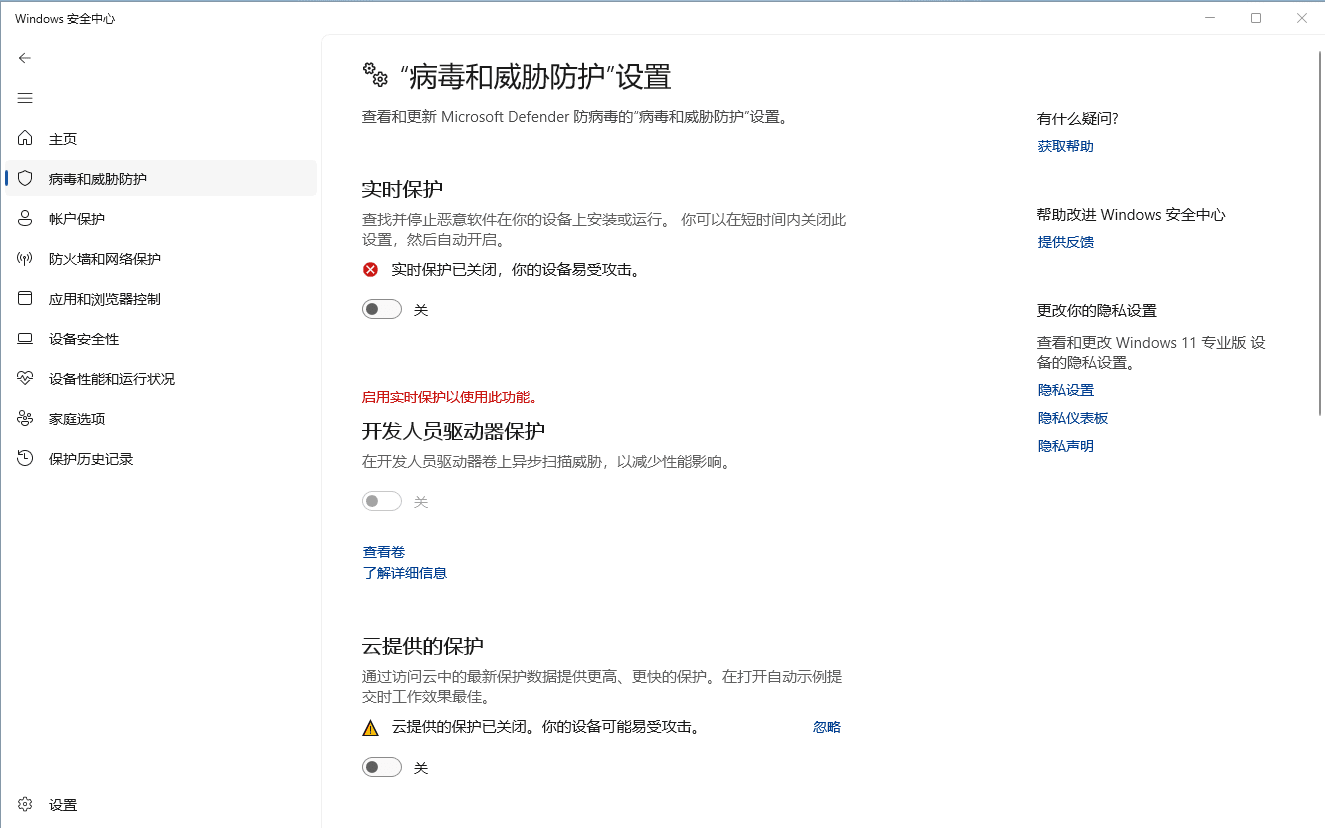Open 家庭选项 section

point(161,419)
